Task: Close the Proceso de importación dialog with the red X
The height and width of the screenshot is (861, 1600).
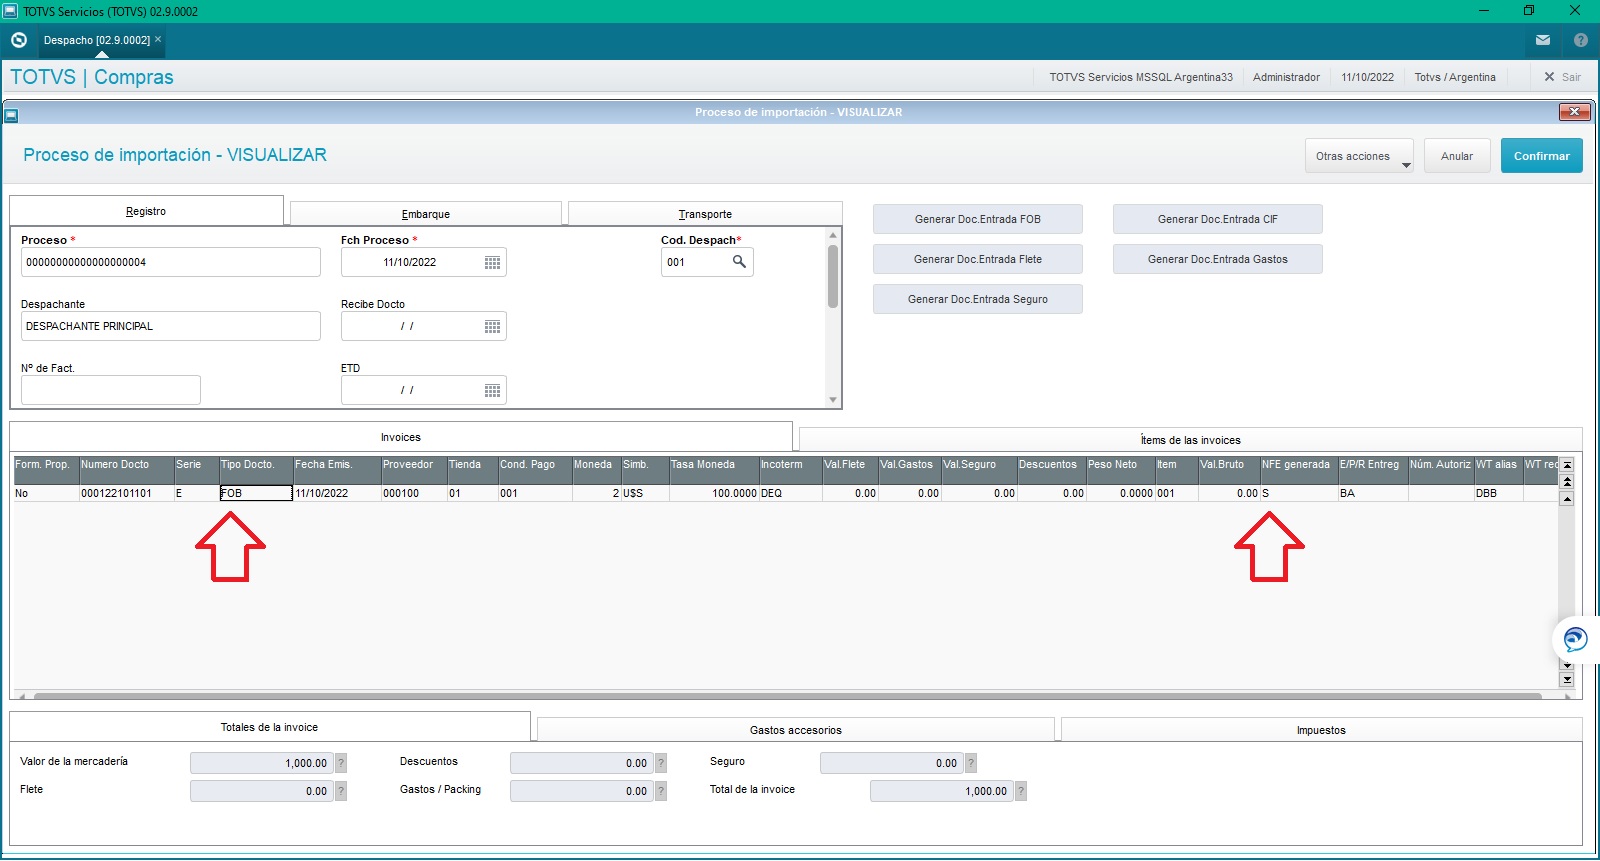Action: [1574, 112]
